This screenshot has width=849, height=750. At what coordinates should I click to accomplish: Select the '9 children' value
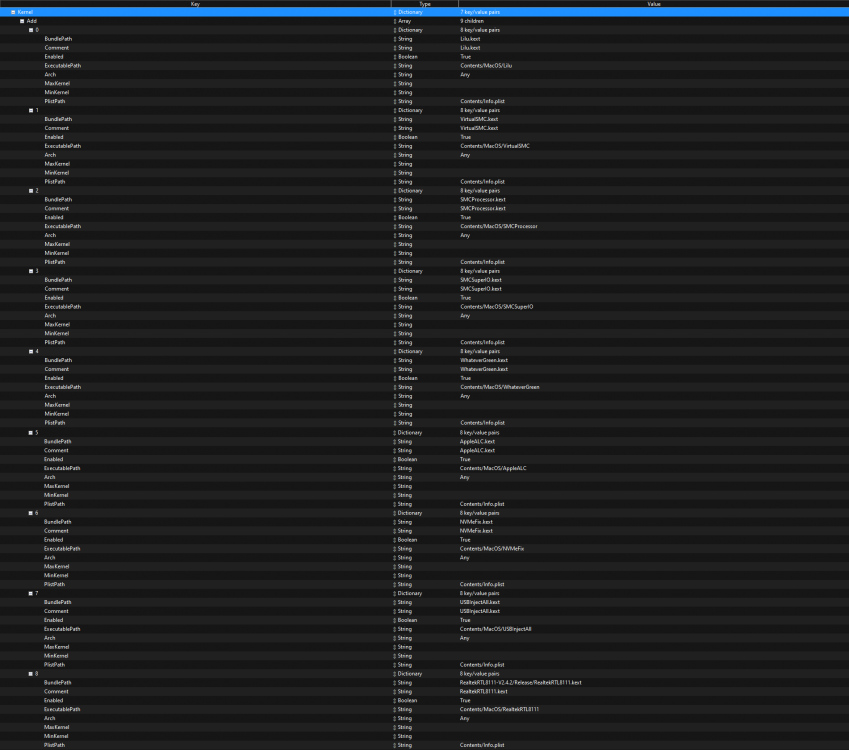click(472, 21)
